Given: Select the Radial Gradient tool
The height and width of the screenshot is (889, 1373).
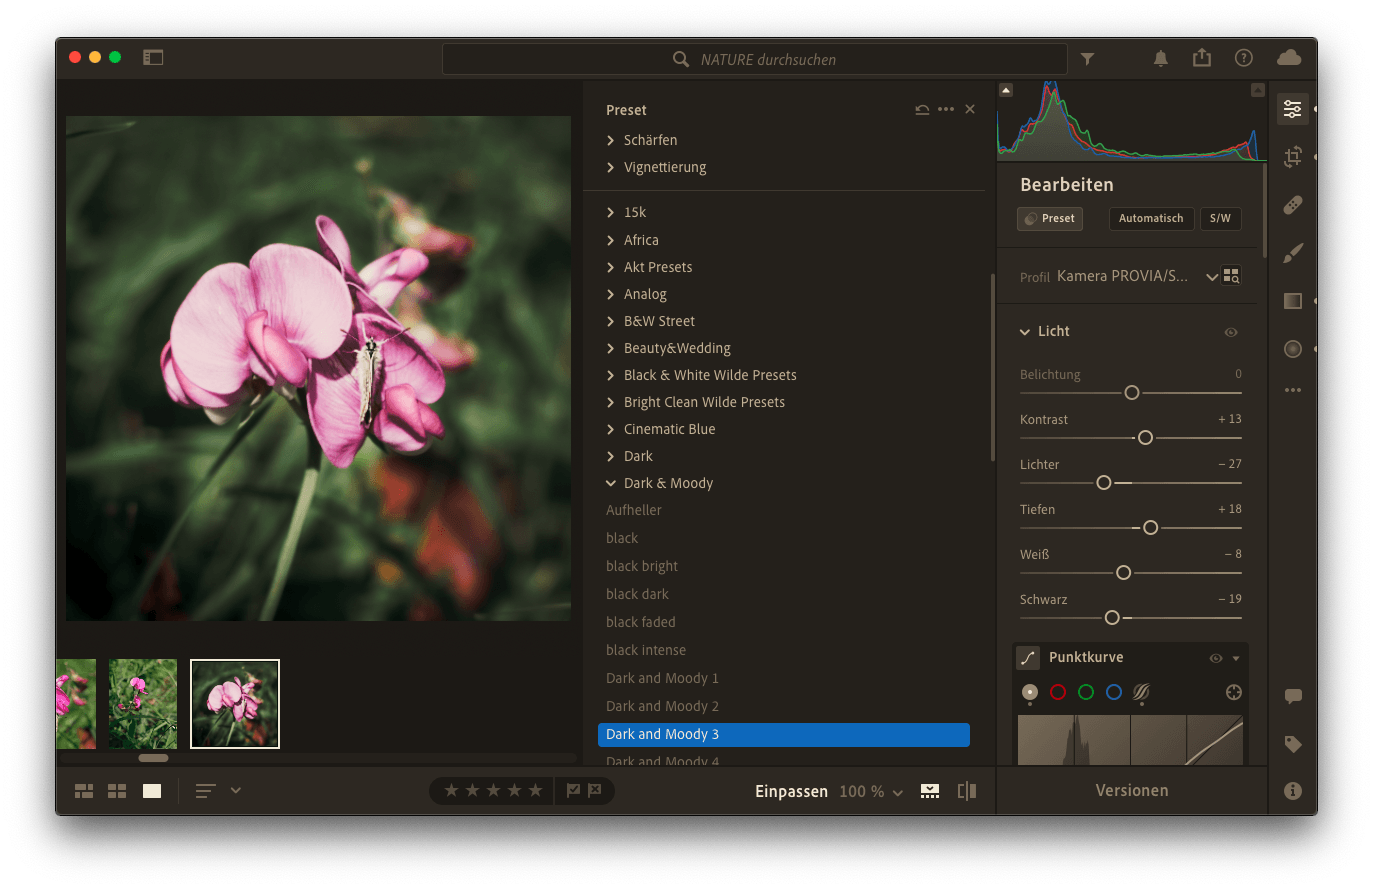Looking at the screenshot, I should click(1293, 349).
